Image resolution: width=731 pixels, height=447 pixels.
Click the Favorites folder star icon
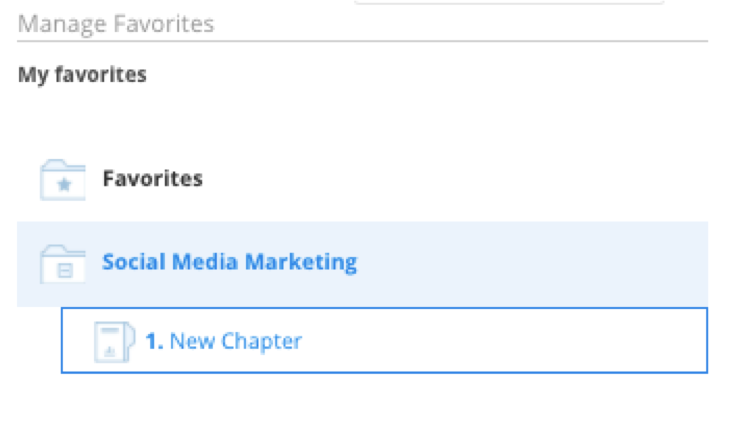[62, 180]
